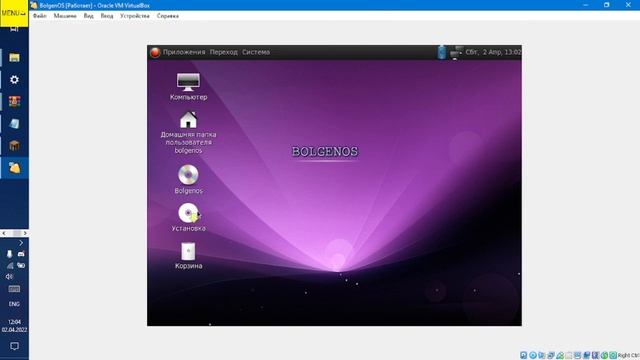Click the yellow MENU button
Image resolution: width=640 pixels, height=360 pixels.
[14, 13]
